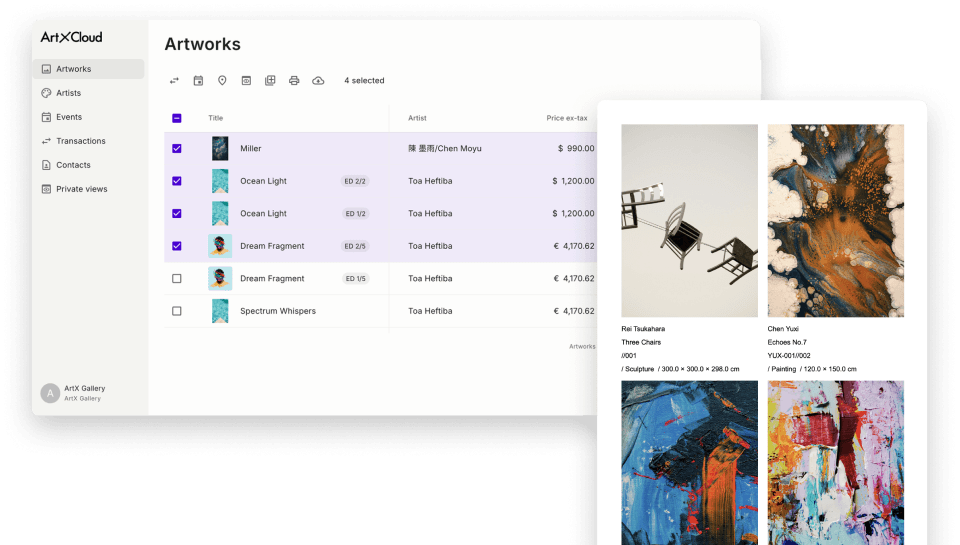Click the ArtXCloud logo

pos(72,37)
